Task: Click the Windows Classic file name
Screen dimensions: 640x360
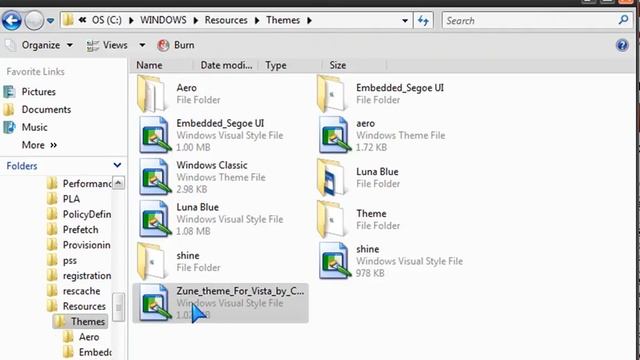Action: click(x=212, y=165)
